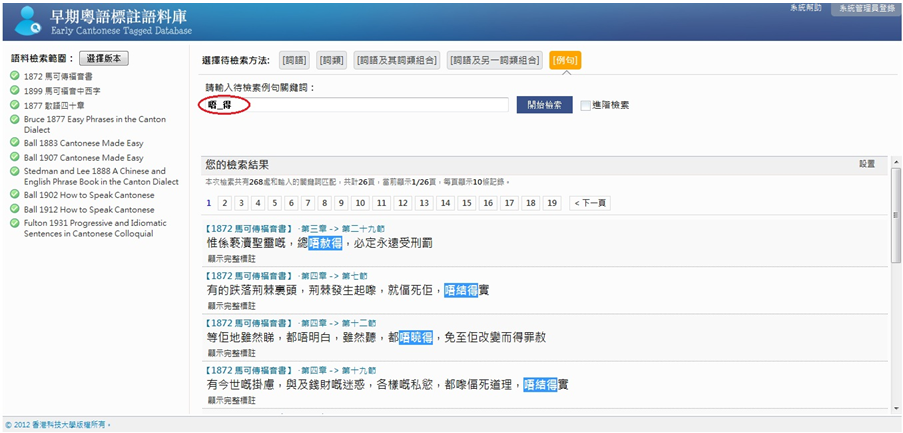Click the 選擇版本 button
The height and width of the screenshot is (433, 903).
pyautogui.click(x=104, y=59)
